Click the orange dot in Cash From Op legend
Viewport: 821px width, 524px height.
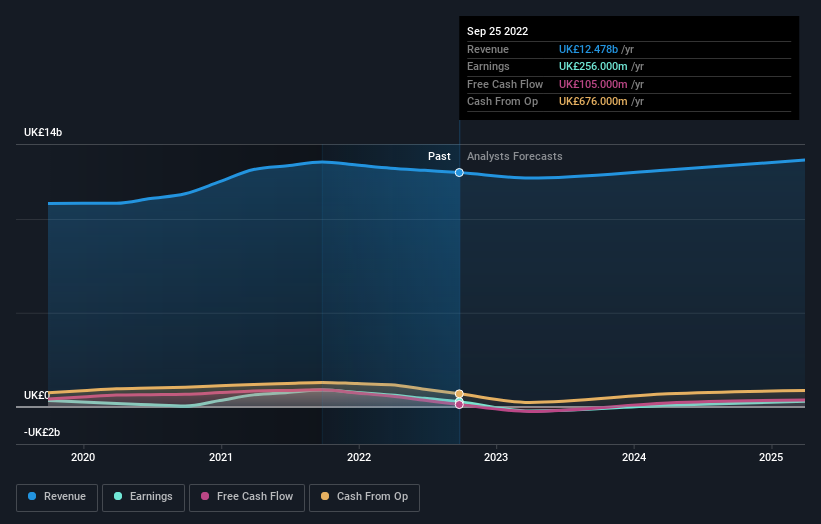click(325, 496)
